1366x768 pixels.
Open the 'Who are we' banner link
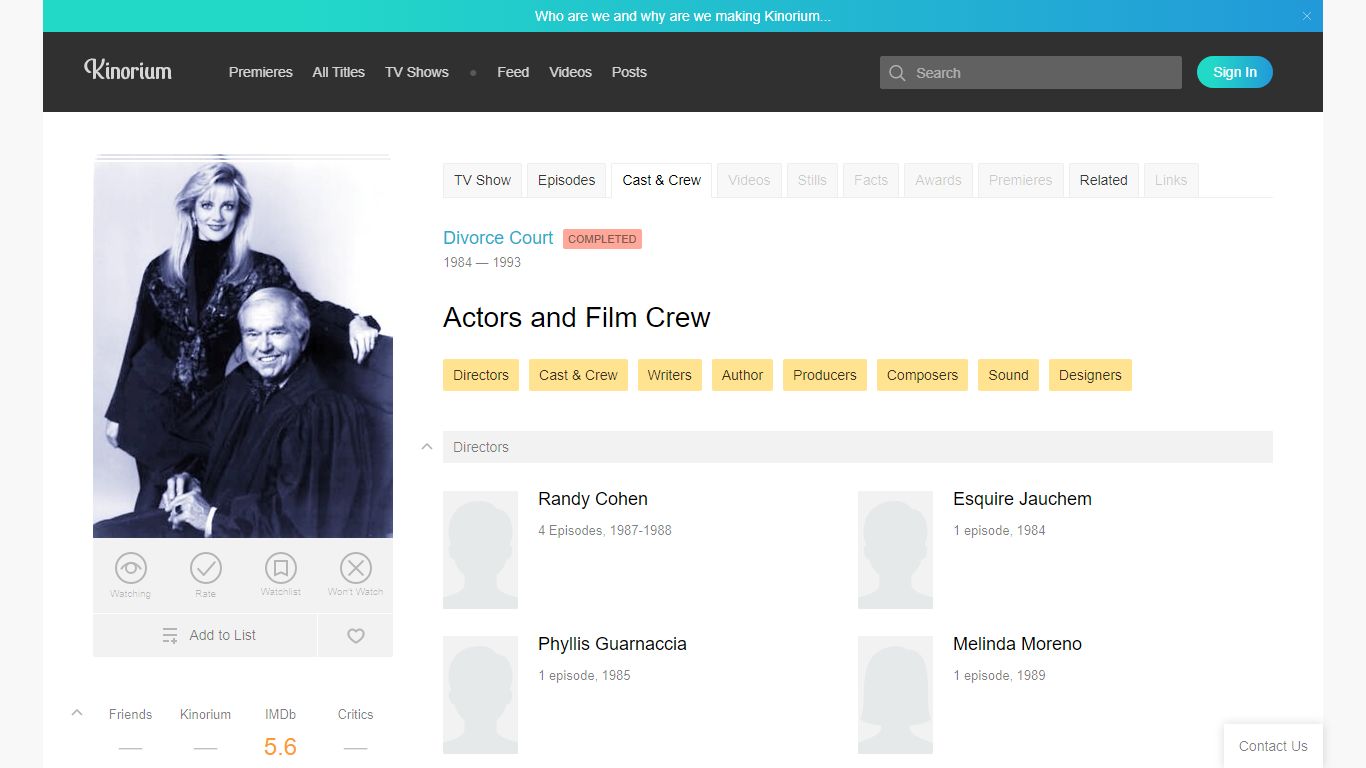pos(683,16)
